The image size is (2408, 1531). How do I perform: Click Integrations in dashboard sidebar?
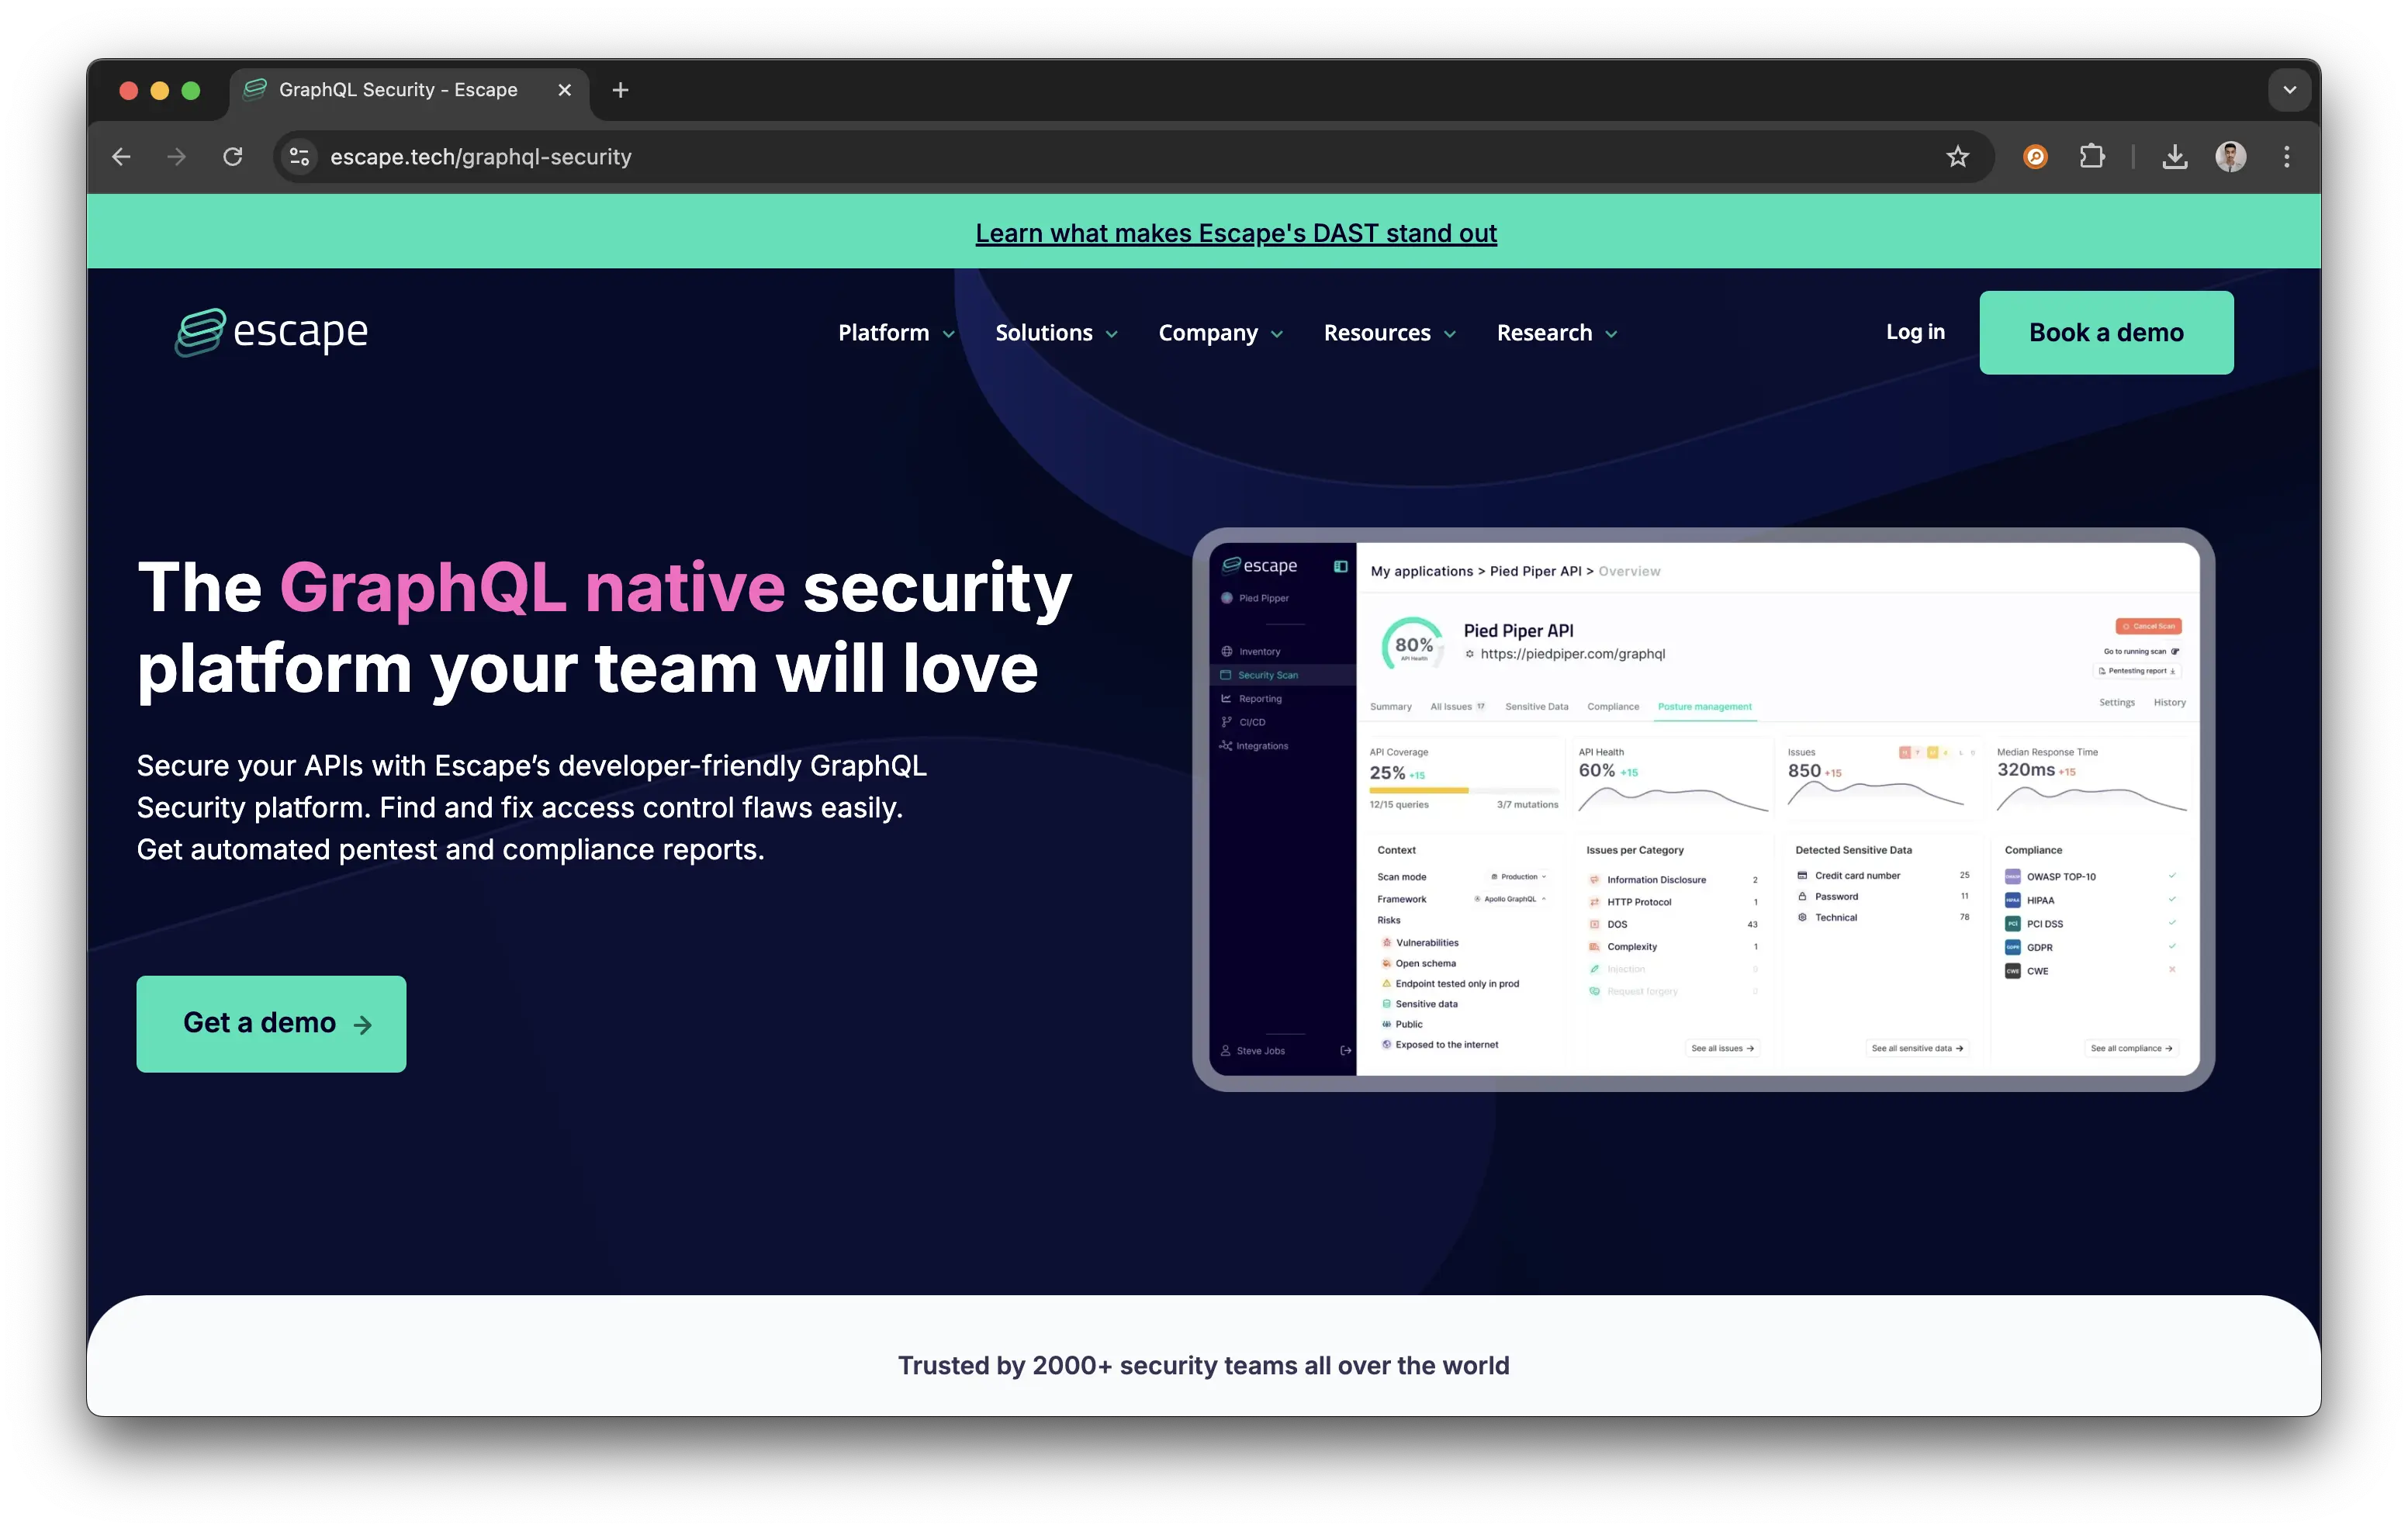1253,746
